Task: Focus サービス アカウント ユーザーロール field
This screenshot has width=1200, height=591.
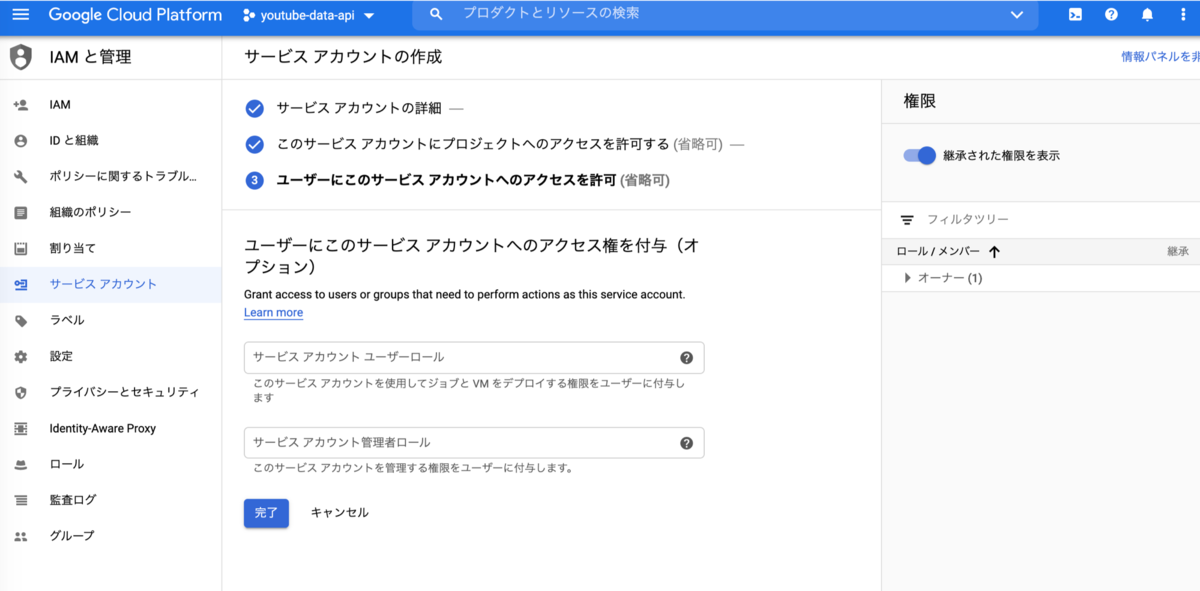Action: 474,357
